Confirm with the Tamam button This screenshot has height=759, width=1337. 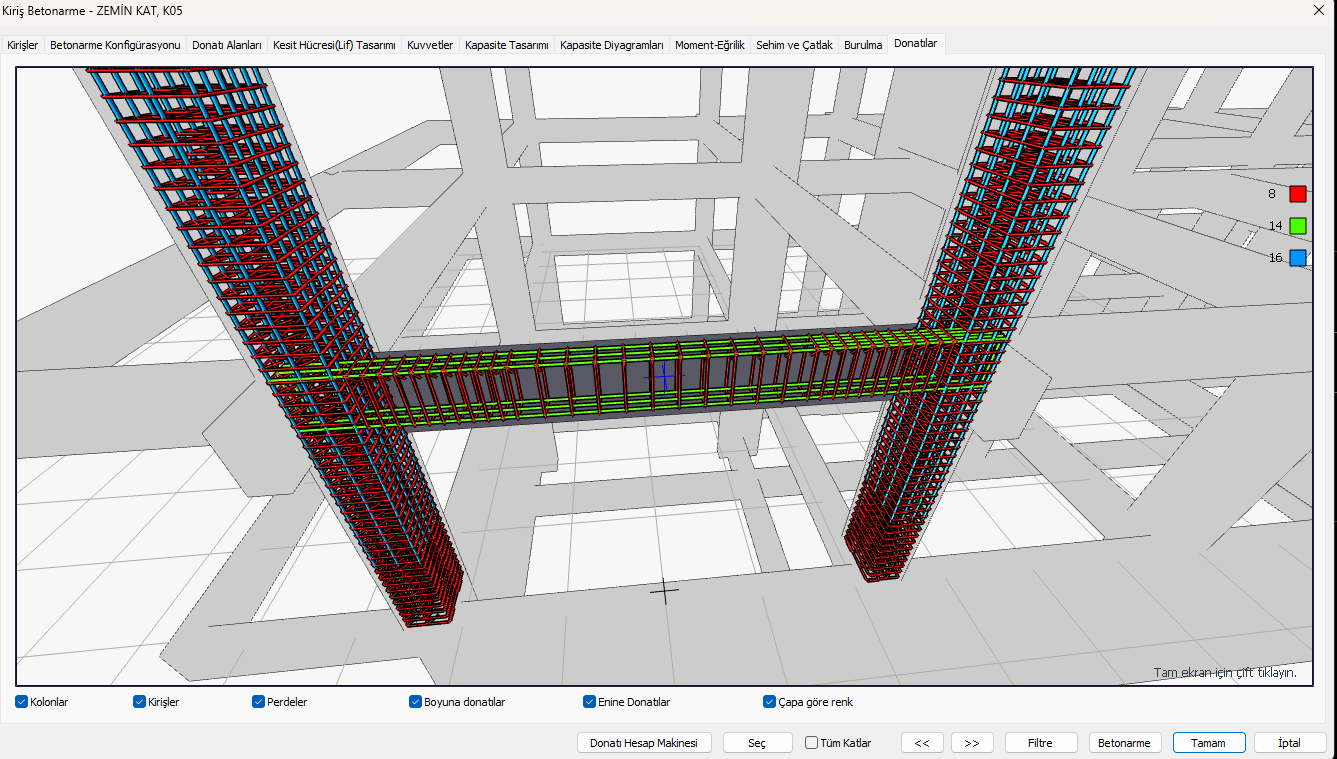pyautogui.click(x=1209, y=743)
